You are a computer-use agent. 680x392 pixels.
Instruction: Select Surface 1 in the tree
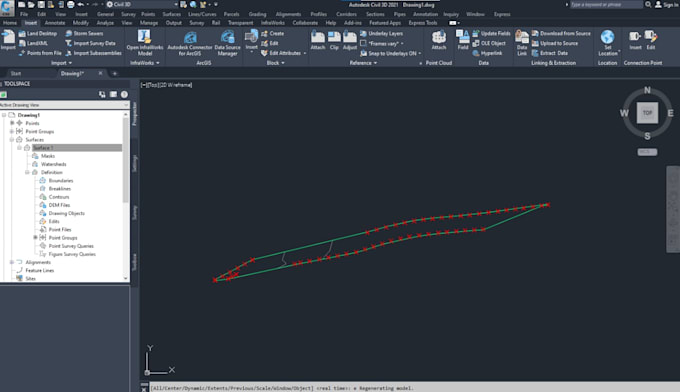point(42,148)
